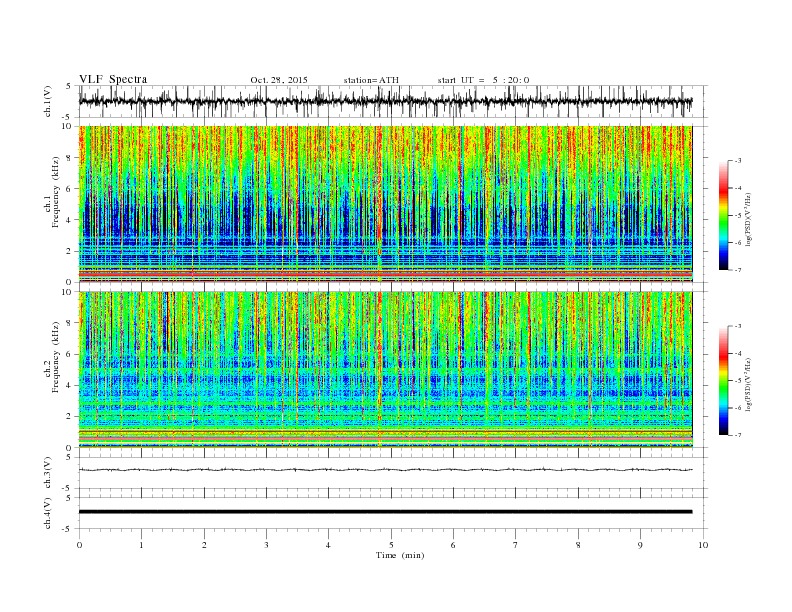Click the "-5" volt tick of ch.4 trace

(67, 529)
